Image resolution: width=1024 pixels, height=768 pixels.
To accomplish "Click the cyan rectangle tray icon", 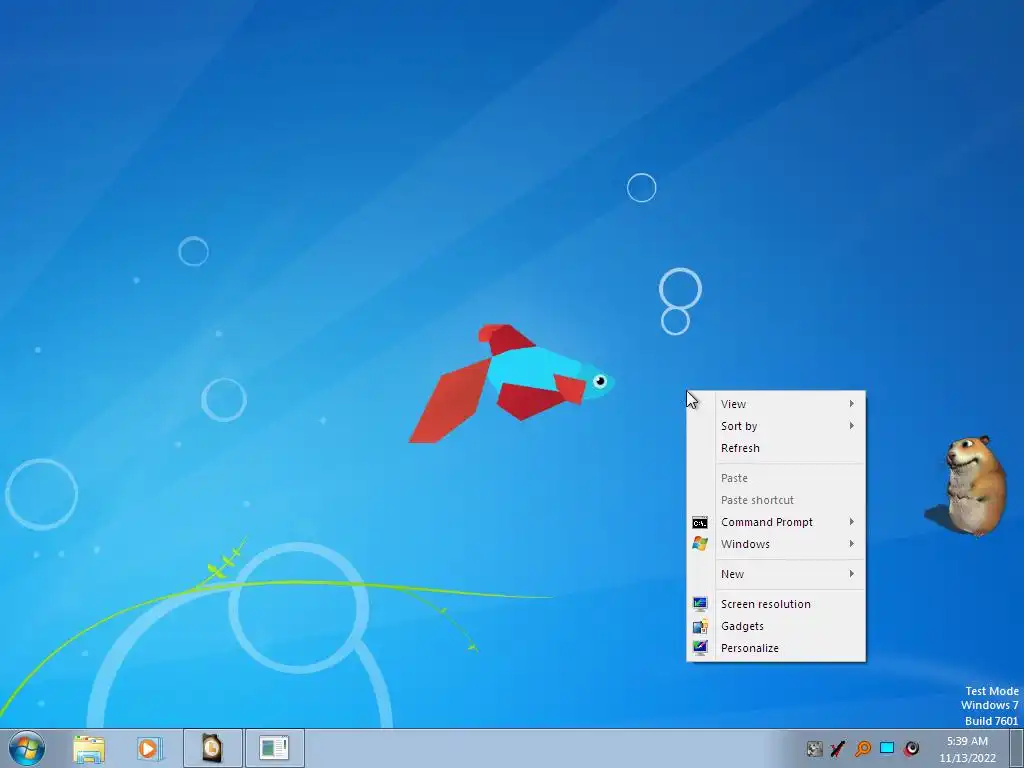I will coord(887,748).
